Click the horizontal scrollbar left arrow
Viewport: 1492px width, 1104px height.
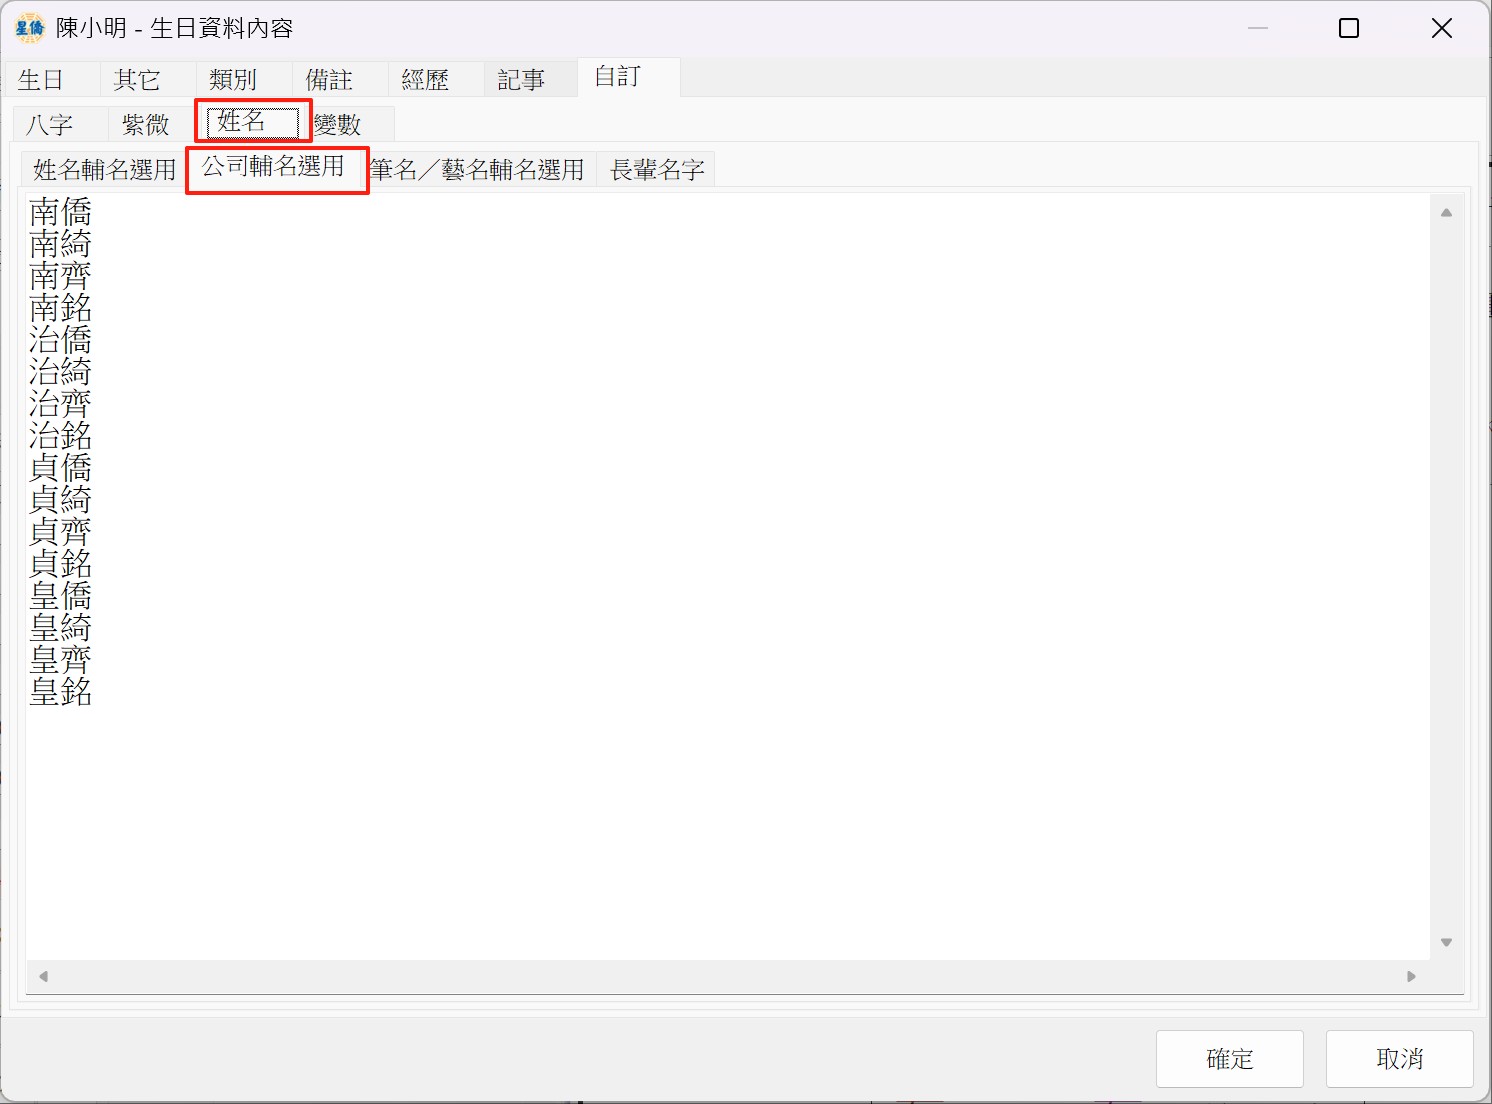pos(43,976)
